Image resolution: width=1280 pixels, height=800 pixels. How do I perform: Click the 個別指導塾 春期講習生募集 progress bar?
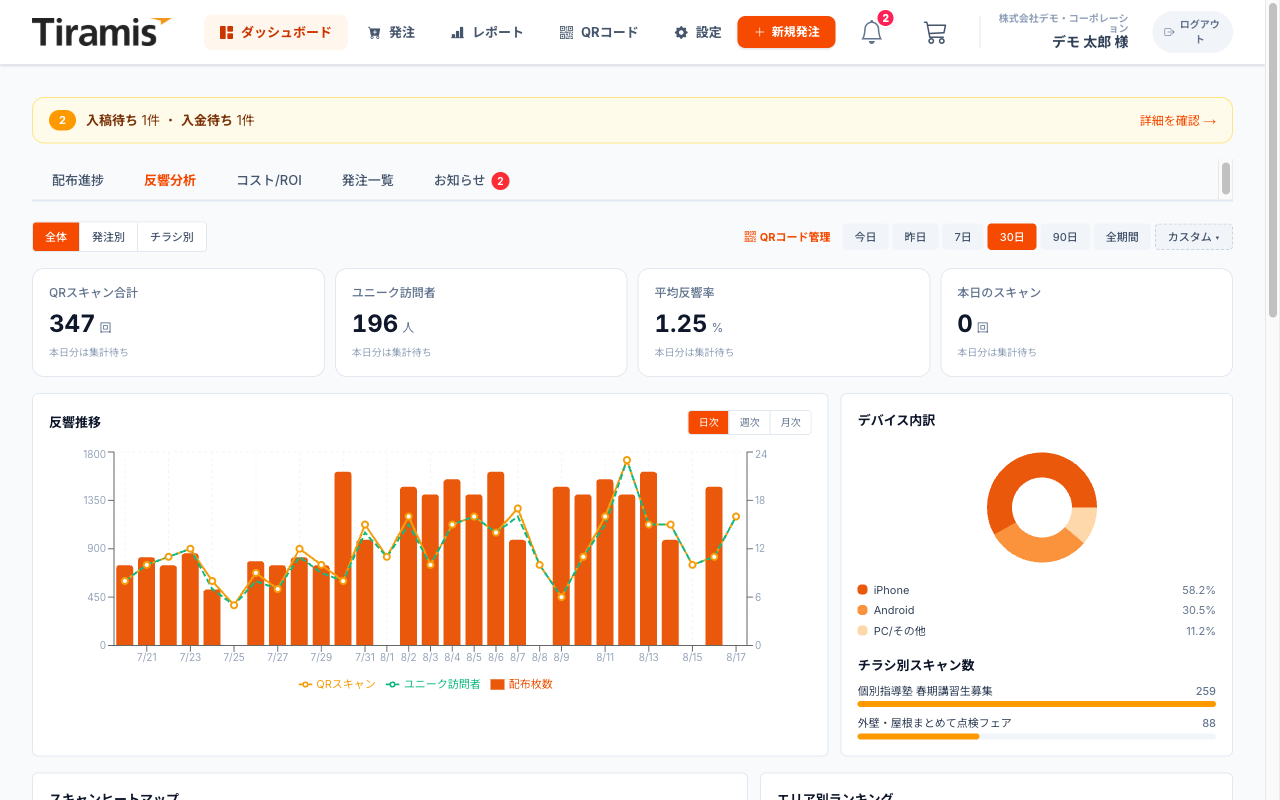(1037, 704)
